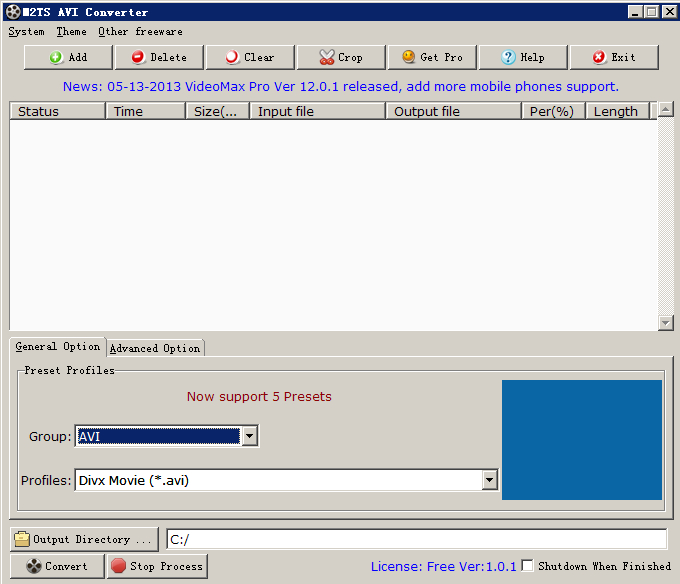The height and width of the screenshot is (584, 680).
Task: Switch to the Advanced Option tab
Action: tap(155, 348)
